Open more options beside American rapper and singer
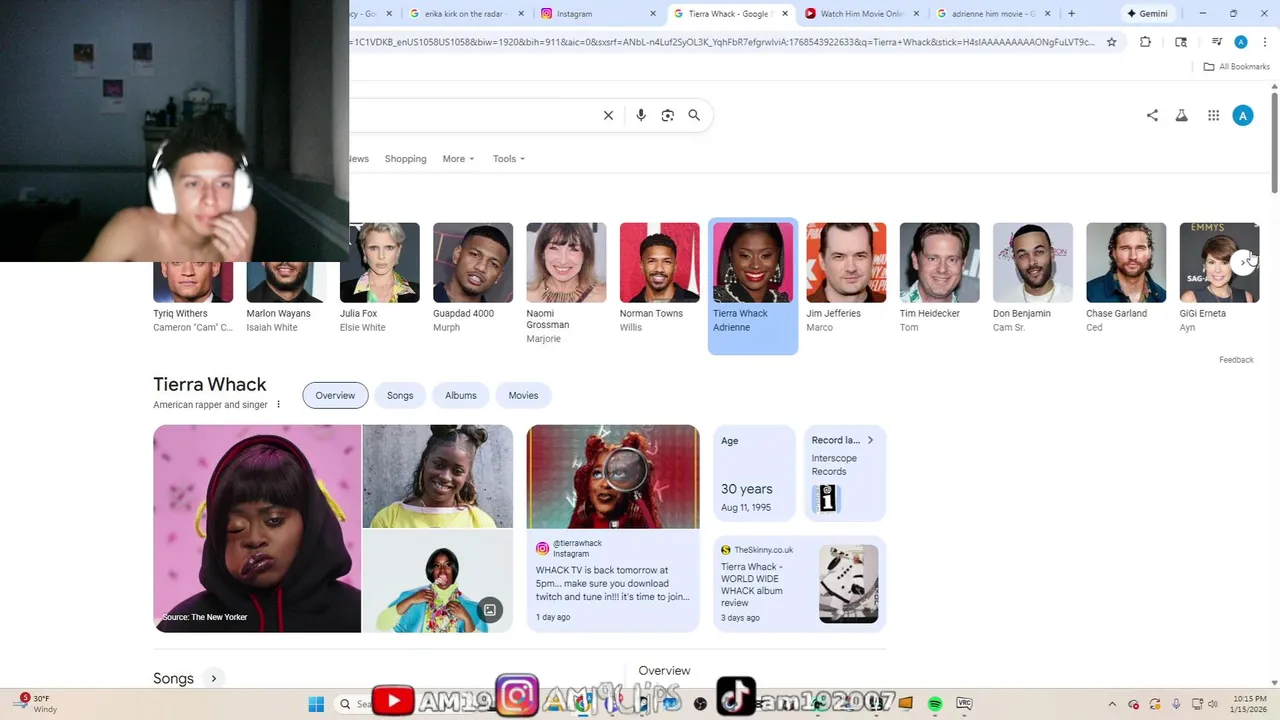 [x=279, y=405]
